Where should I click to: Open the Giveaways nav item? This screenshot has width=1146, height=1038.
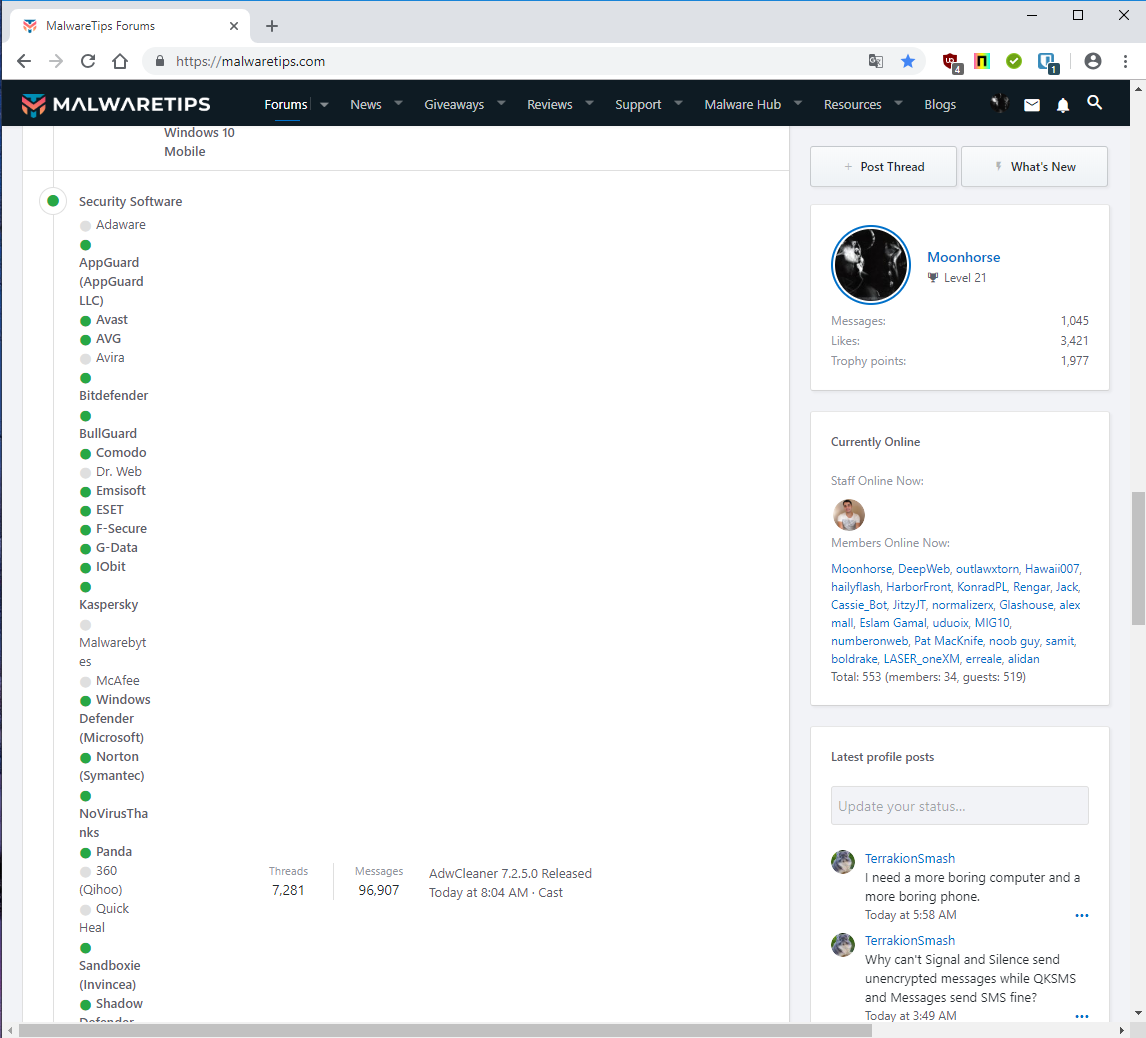tap(454, 105)
